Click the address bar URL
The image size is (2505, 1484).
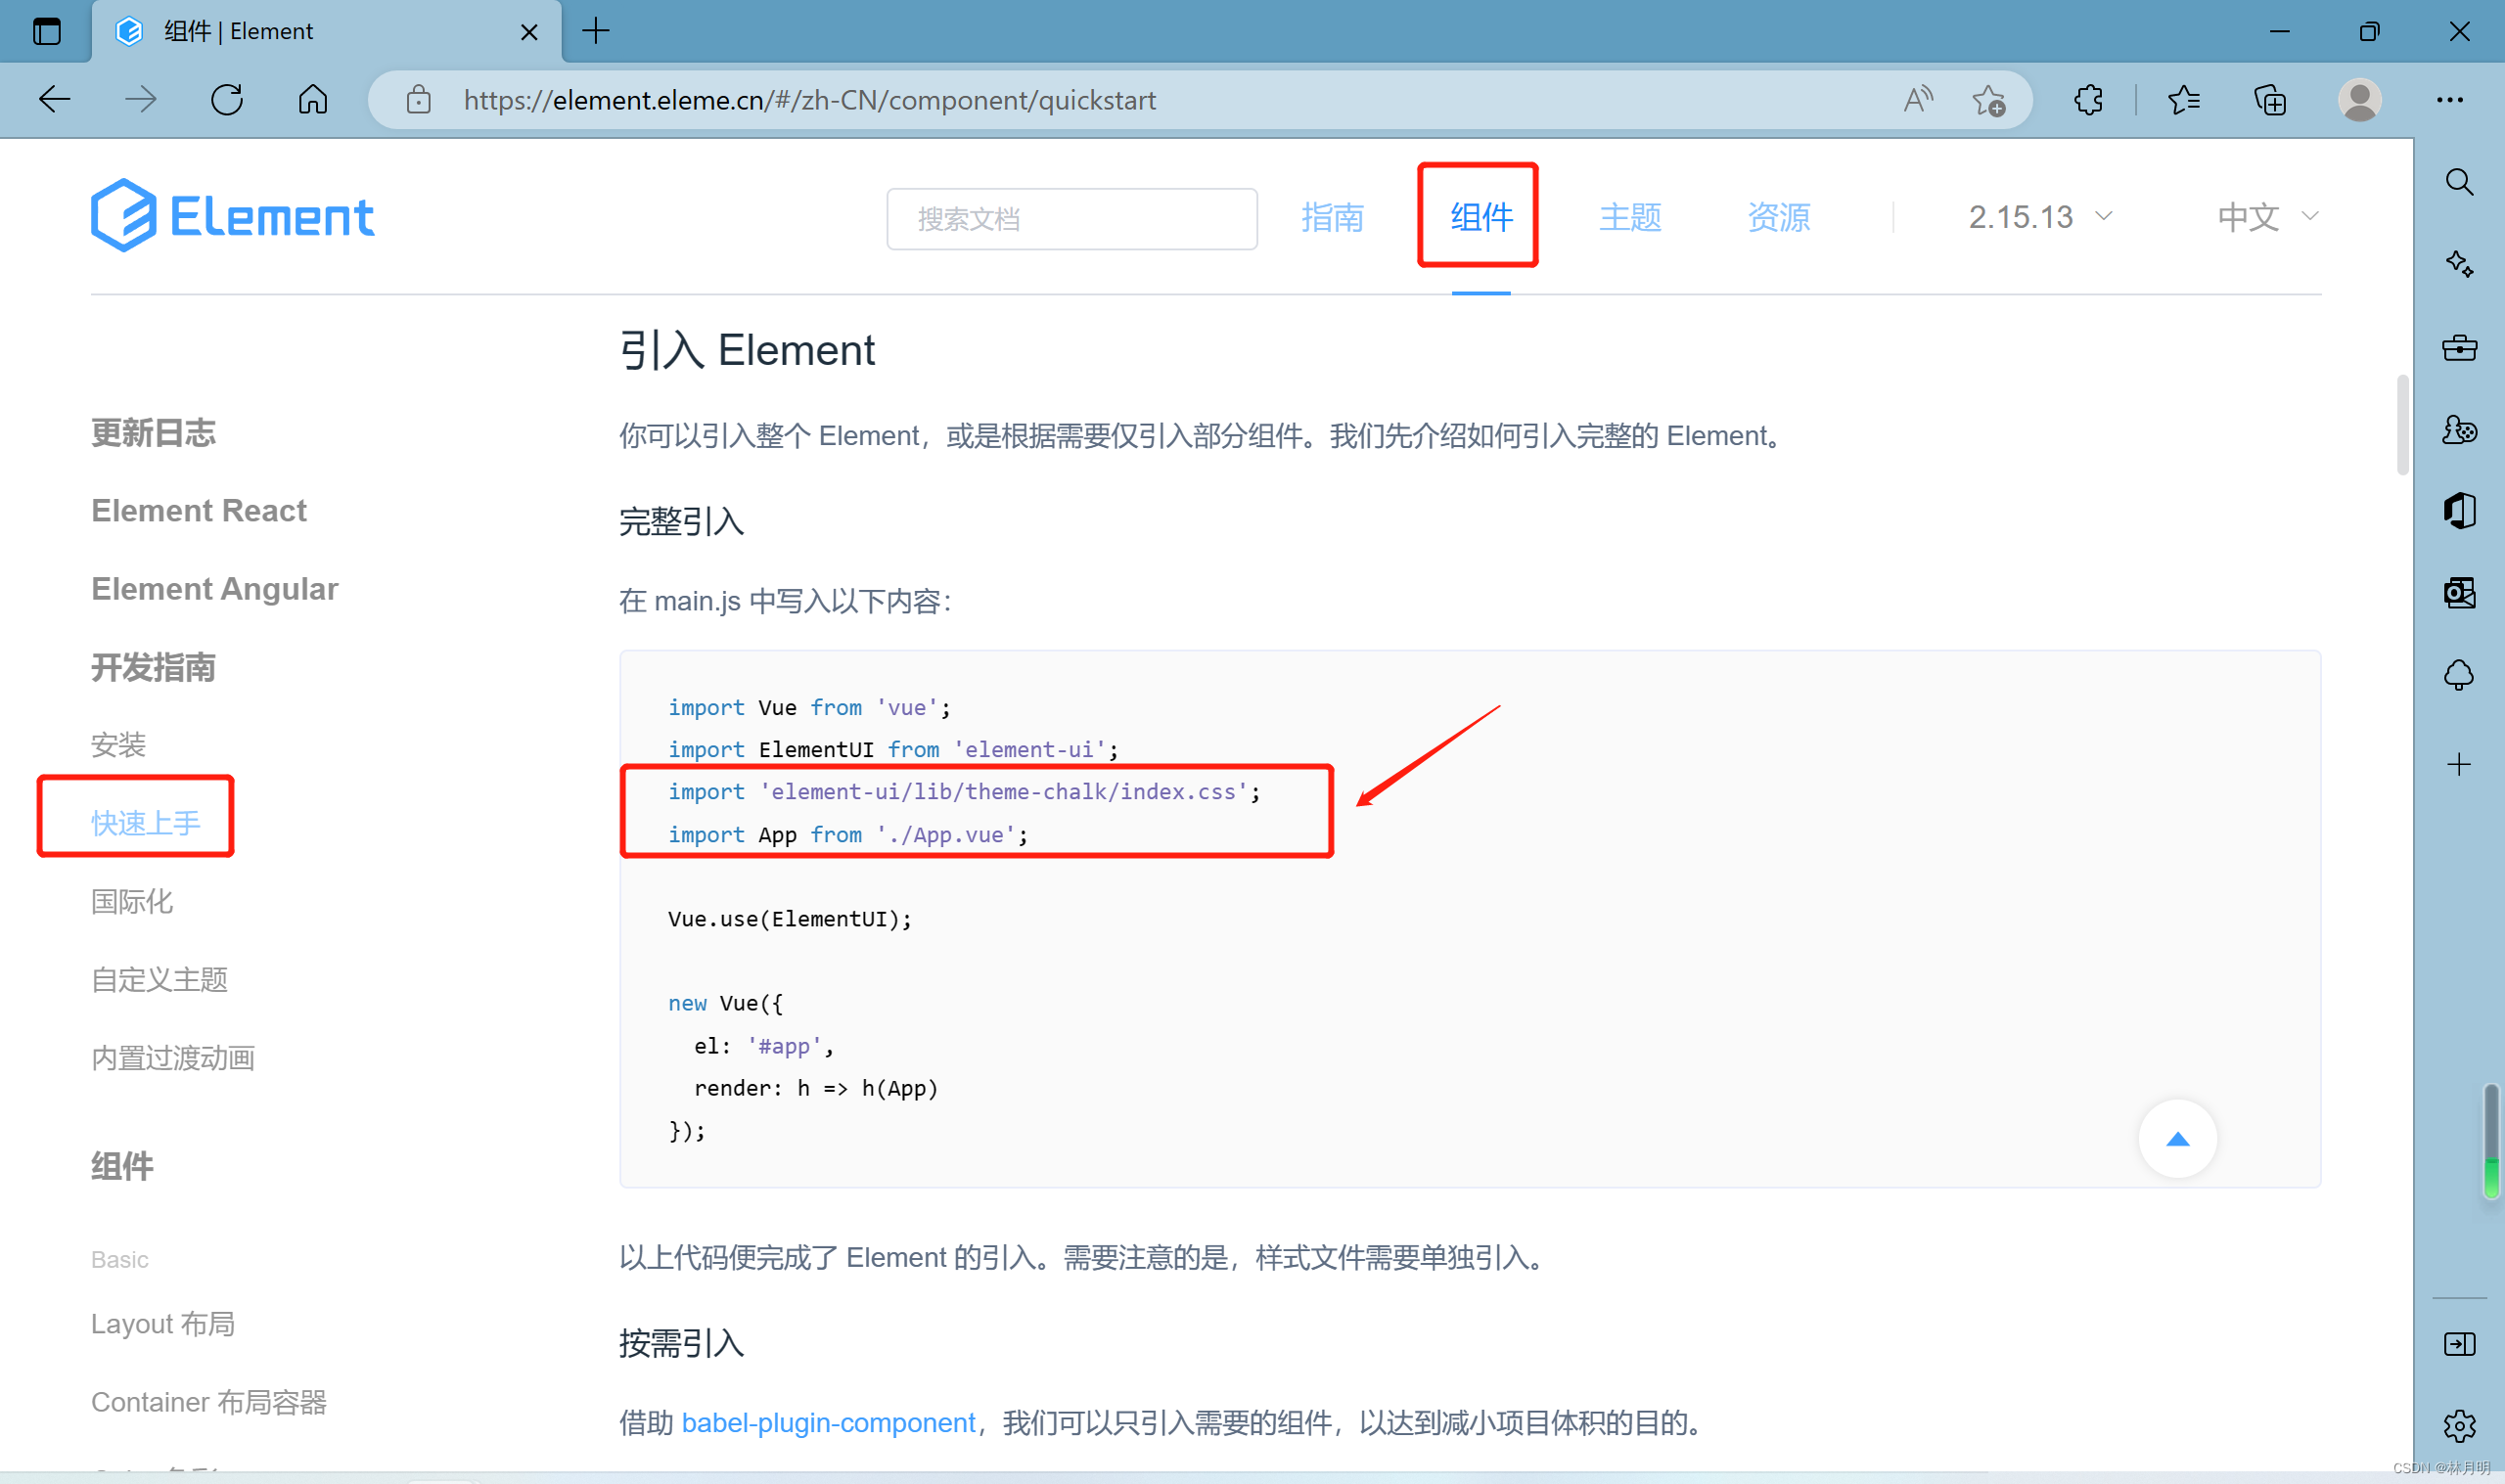pyautogui.click(x=809, y=100)
